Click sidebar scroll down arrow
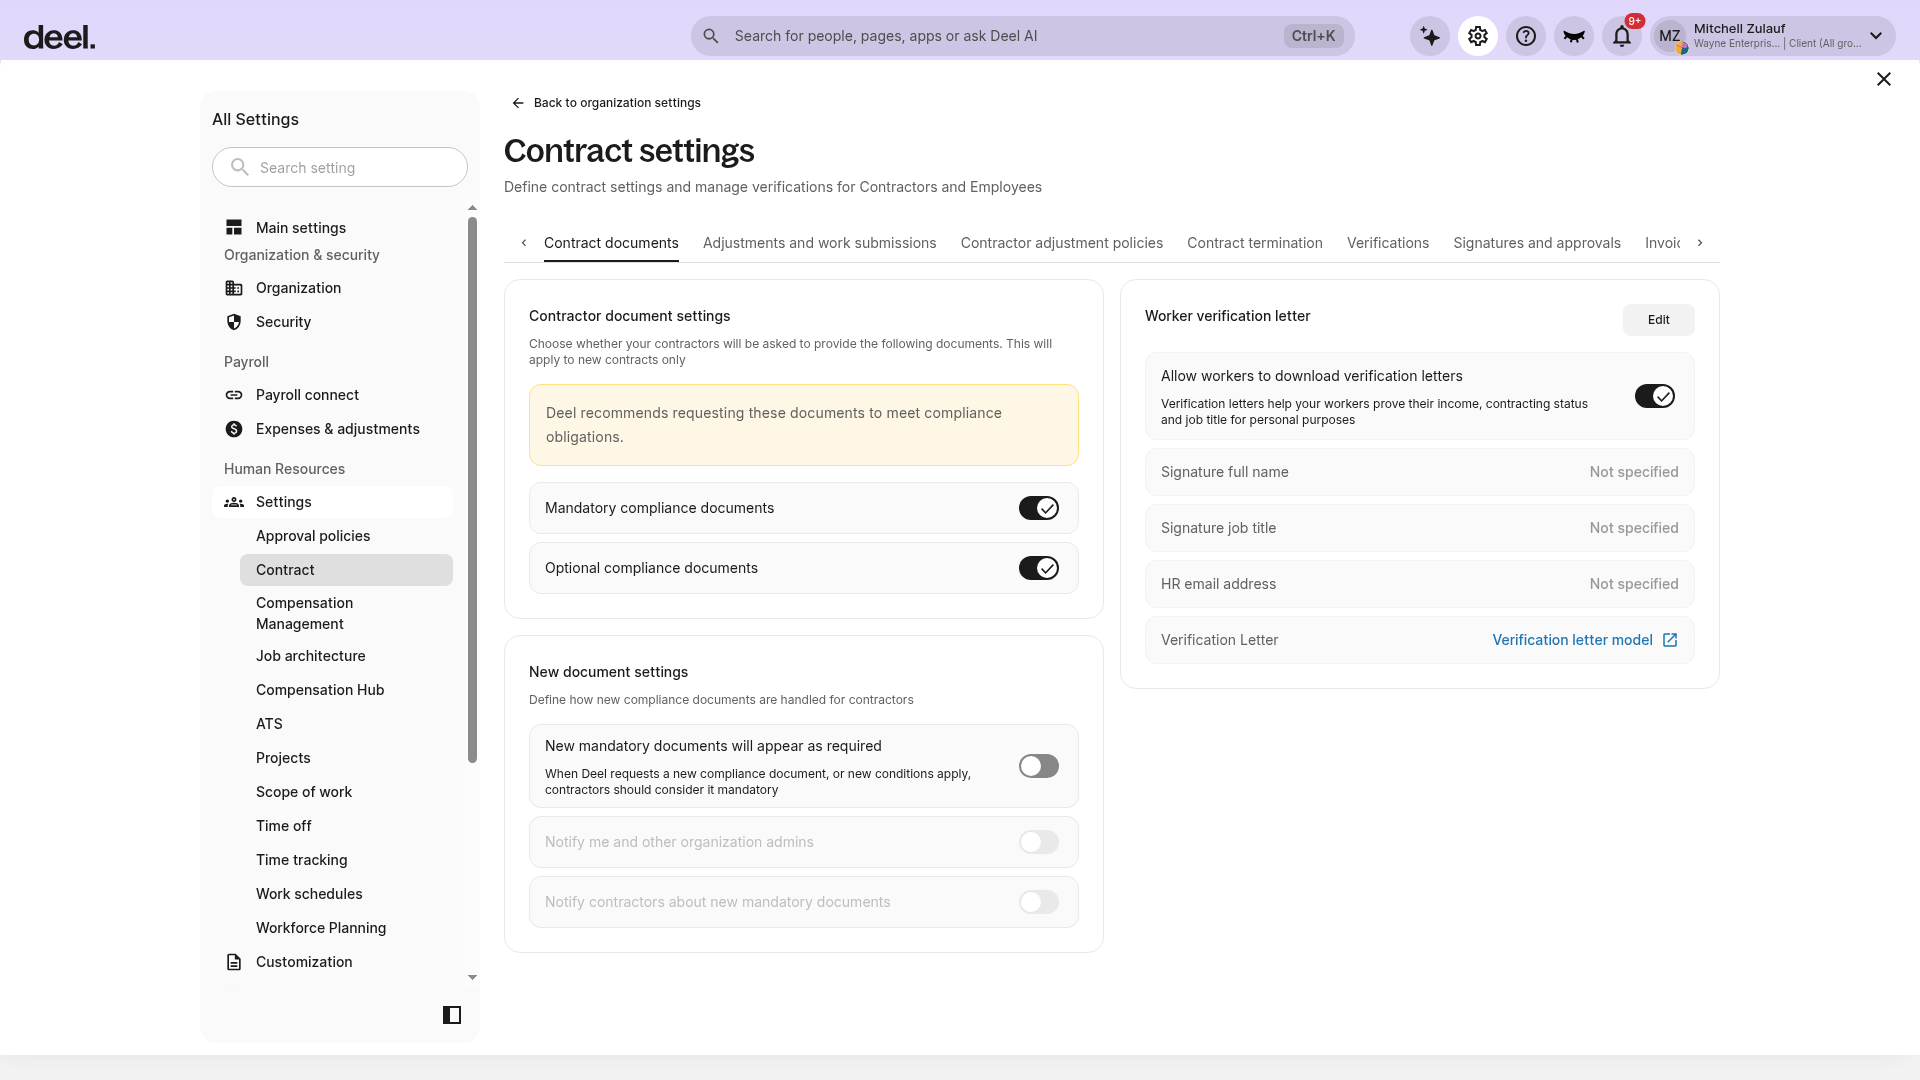 tap(472, 977)
